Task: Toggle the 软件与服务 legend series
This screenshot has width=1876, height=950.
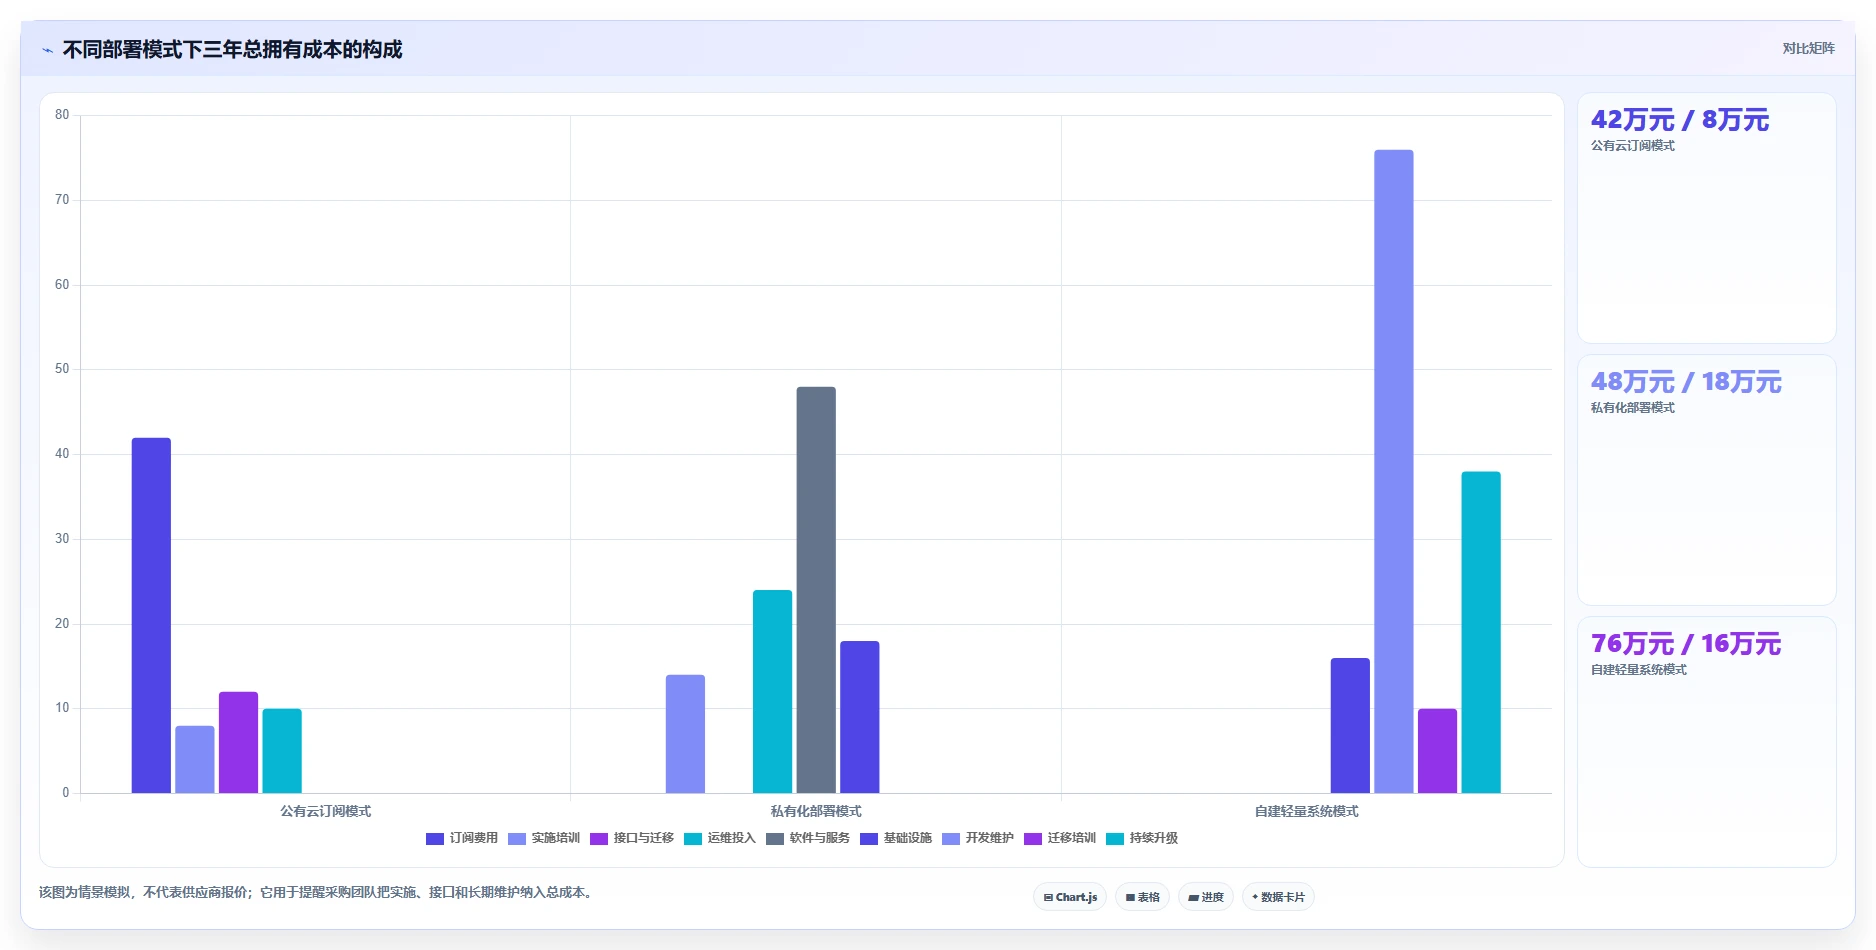Action: pyautogui.click(x=808, y=838)
